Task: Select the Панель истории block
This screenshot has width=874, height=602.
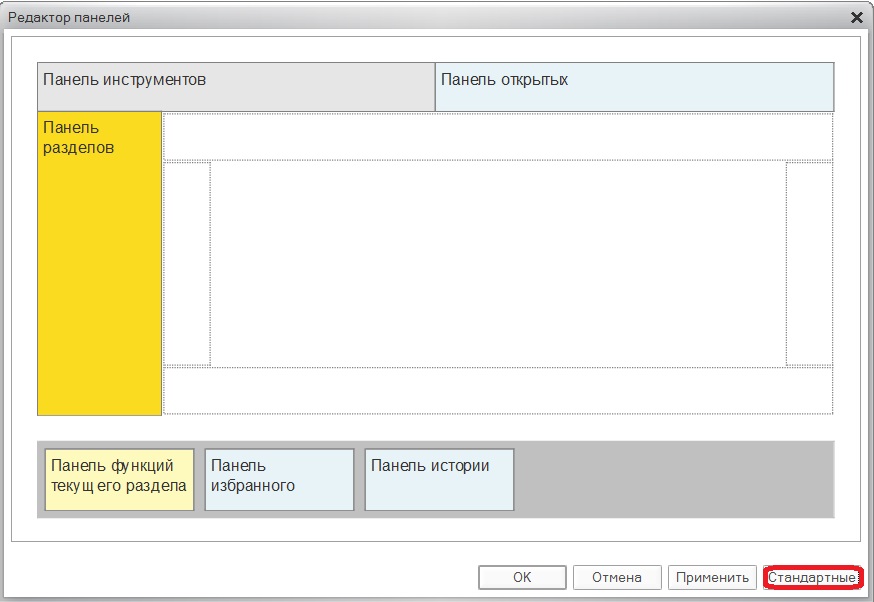Action: 439,479
